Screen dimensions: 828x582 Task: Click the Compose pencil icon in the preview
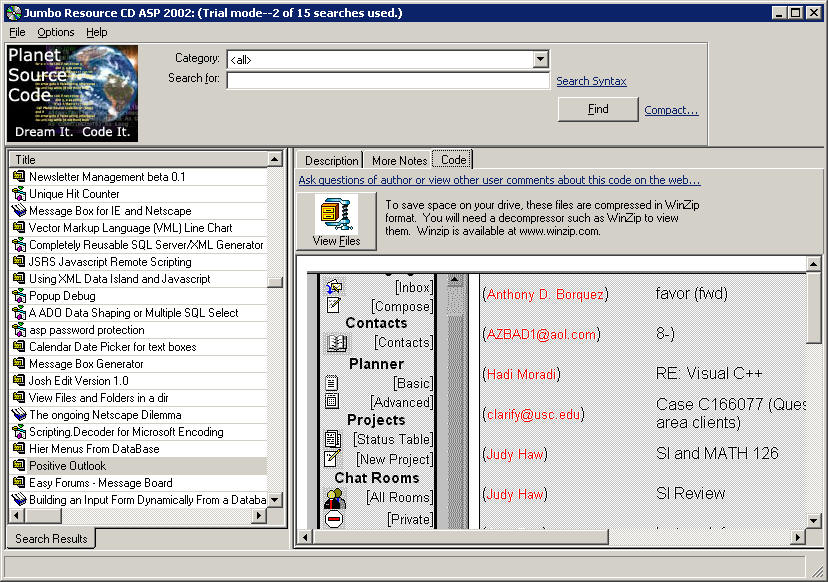pyautogui.click(x=333, y=305)
